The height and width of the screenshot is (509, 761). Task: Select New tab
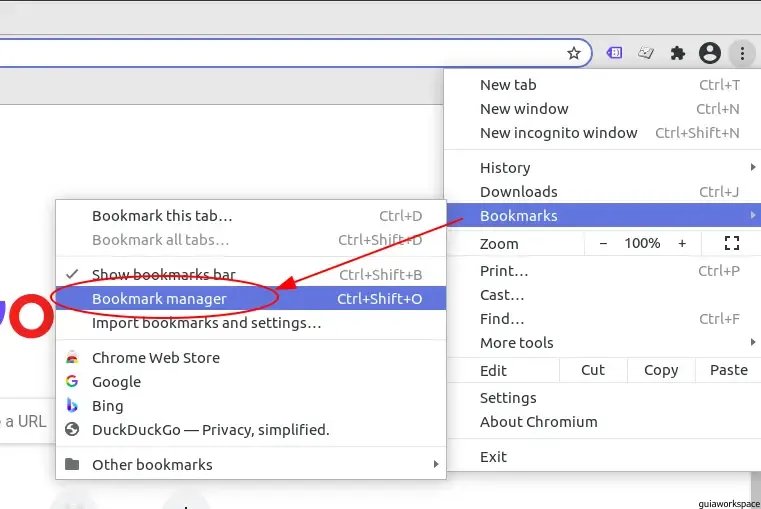pos(603,85)
